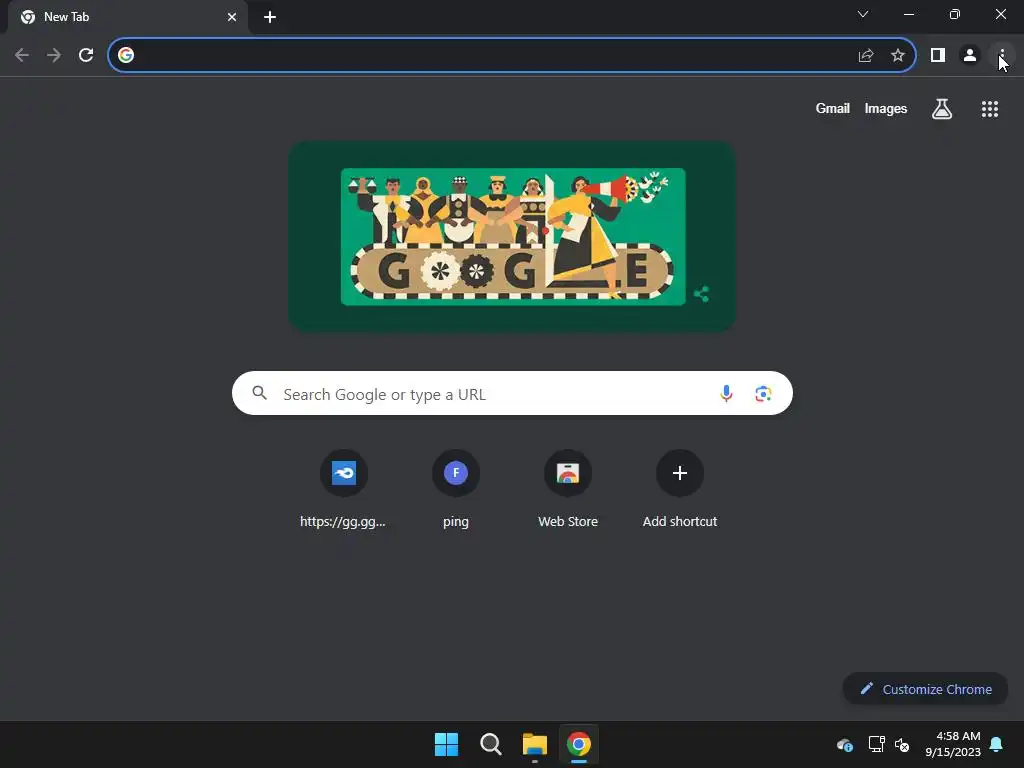Click the magnifier icon in the search box
The width and height of the screenshot is (1024, 768).
260,392
